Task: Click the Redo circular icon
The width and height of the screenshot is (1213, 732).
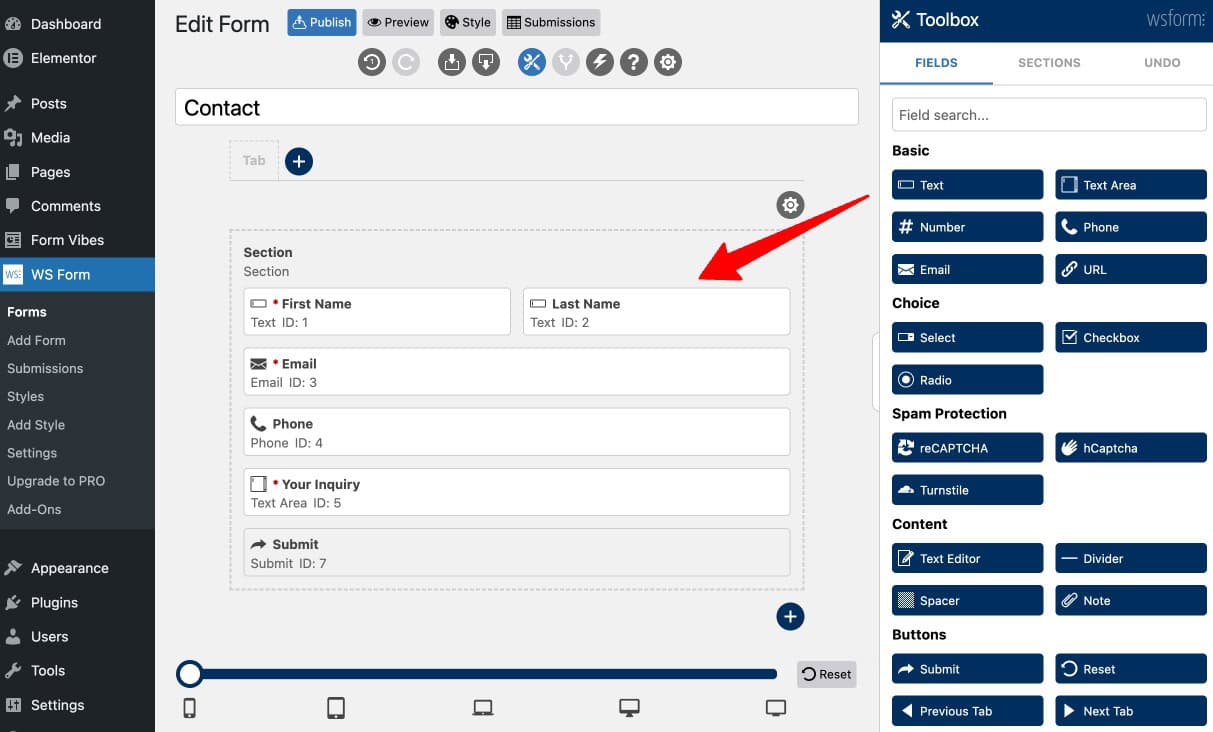Action: (405, 62)
